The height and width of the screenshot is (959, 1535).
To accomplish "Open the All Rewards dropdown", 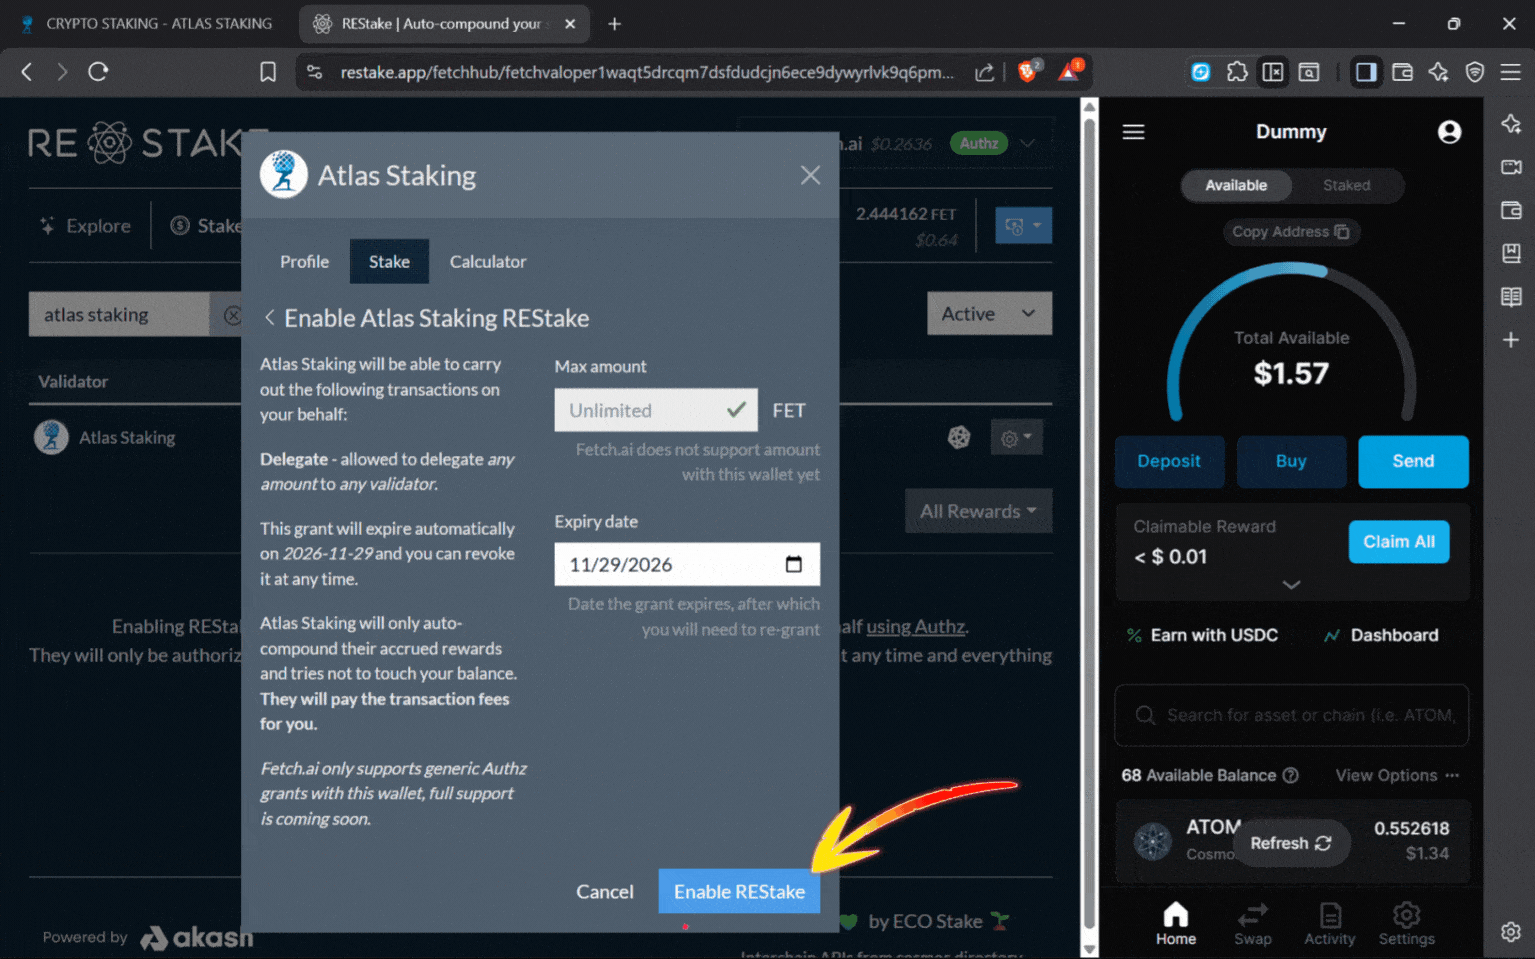I will point(978,511).
